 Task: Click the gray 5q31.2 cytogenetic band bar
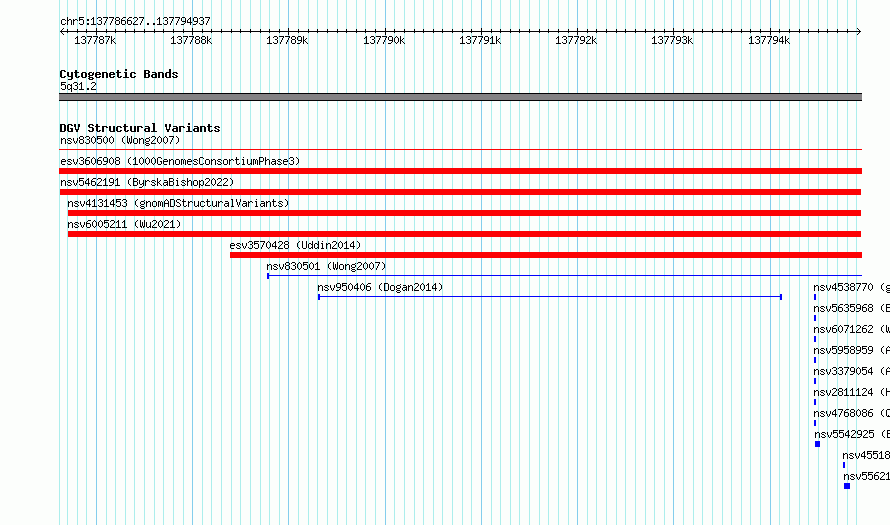click(x=460, y=97)
